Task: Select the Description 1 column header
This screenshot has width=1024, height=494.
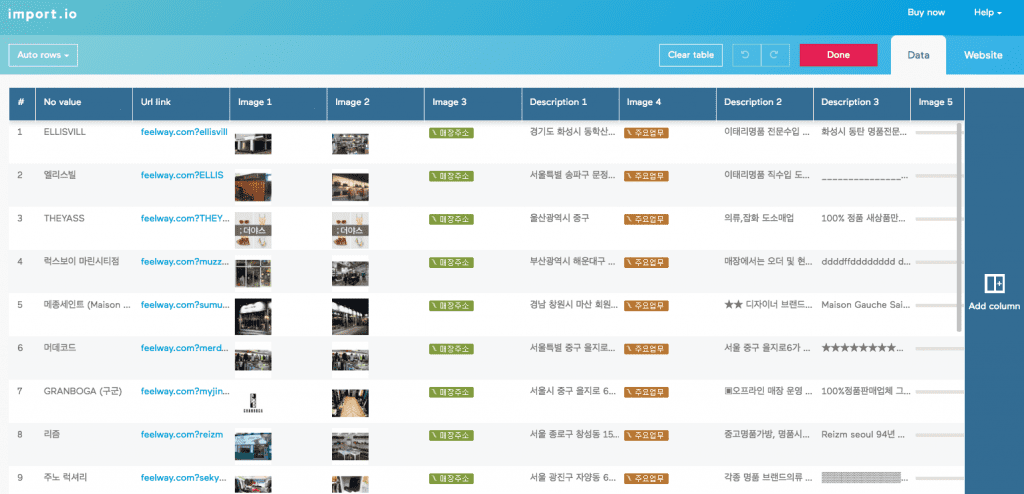Action: pos(570,103)
